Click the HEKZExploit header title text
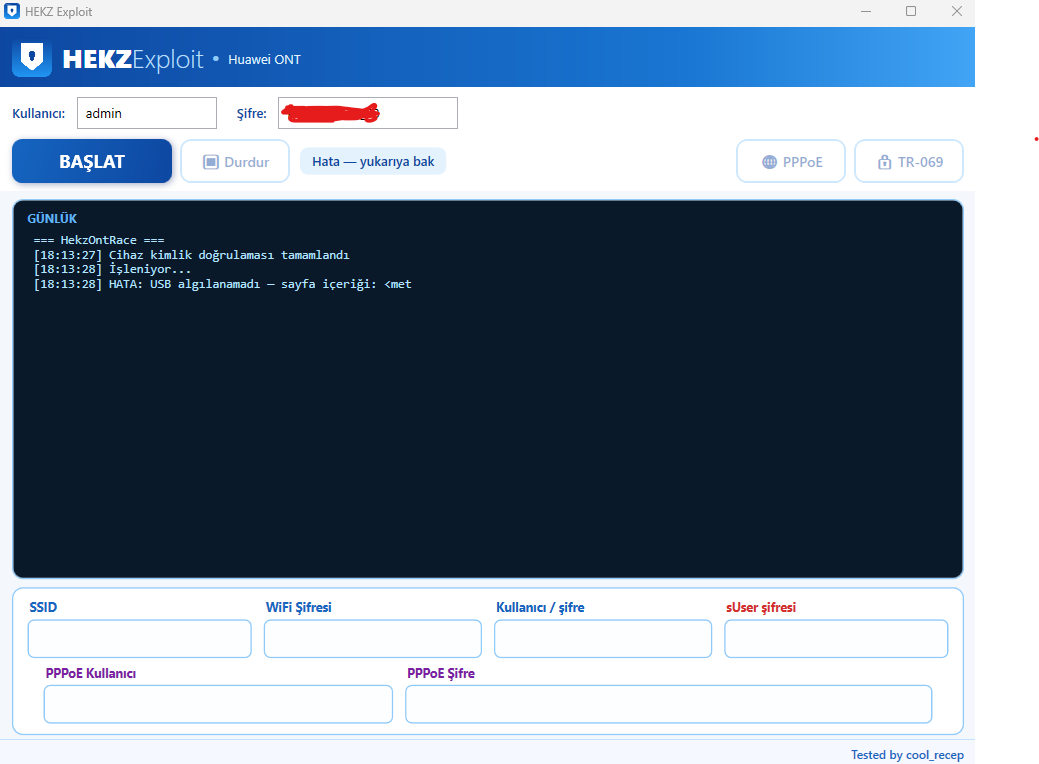This screenshot has width=1039, height=764. point(133,59)
